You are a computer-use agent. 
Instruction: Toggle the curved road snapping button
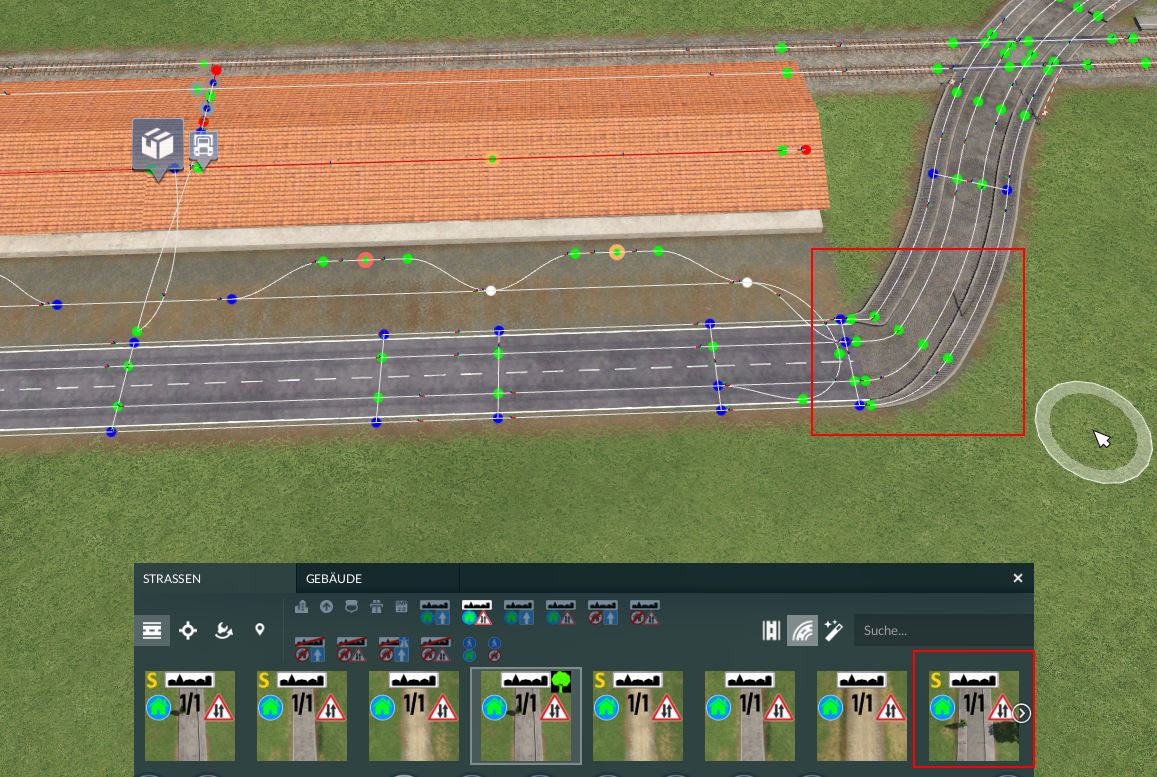(x=802, y=630)
